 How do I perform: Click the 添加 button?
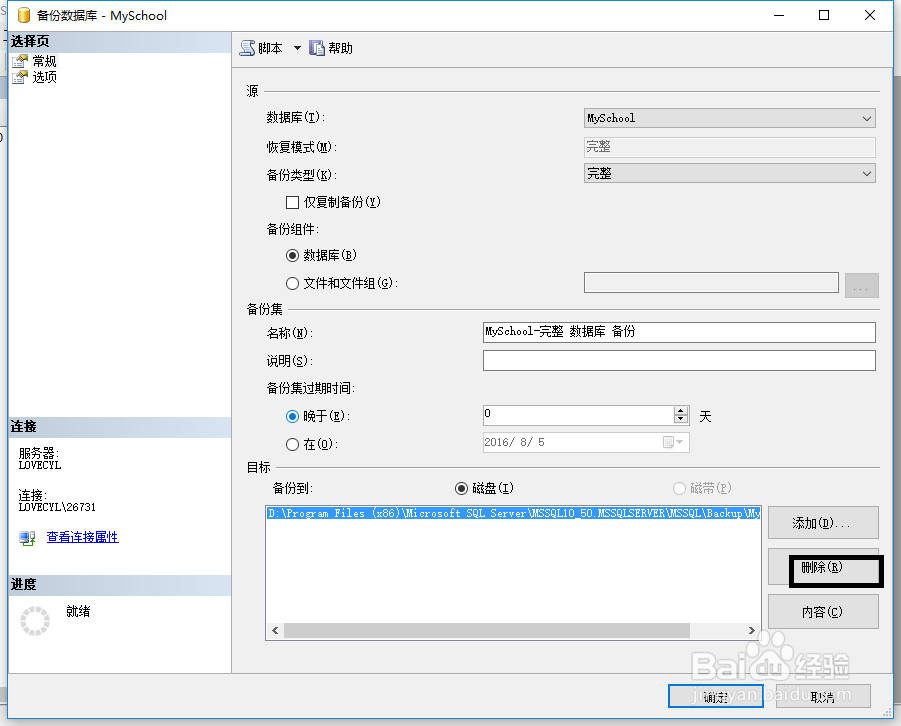tap(823, 521)
